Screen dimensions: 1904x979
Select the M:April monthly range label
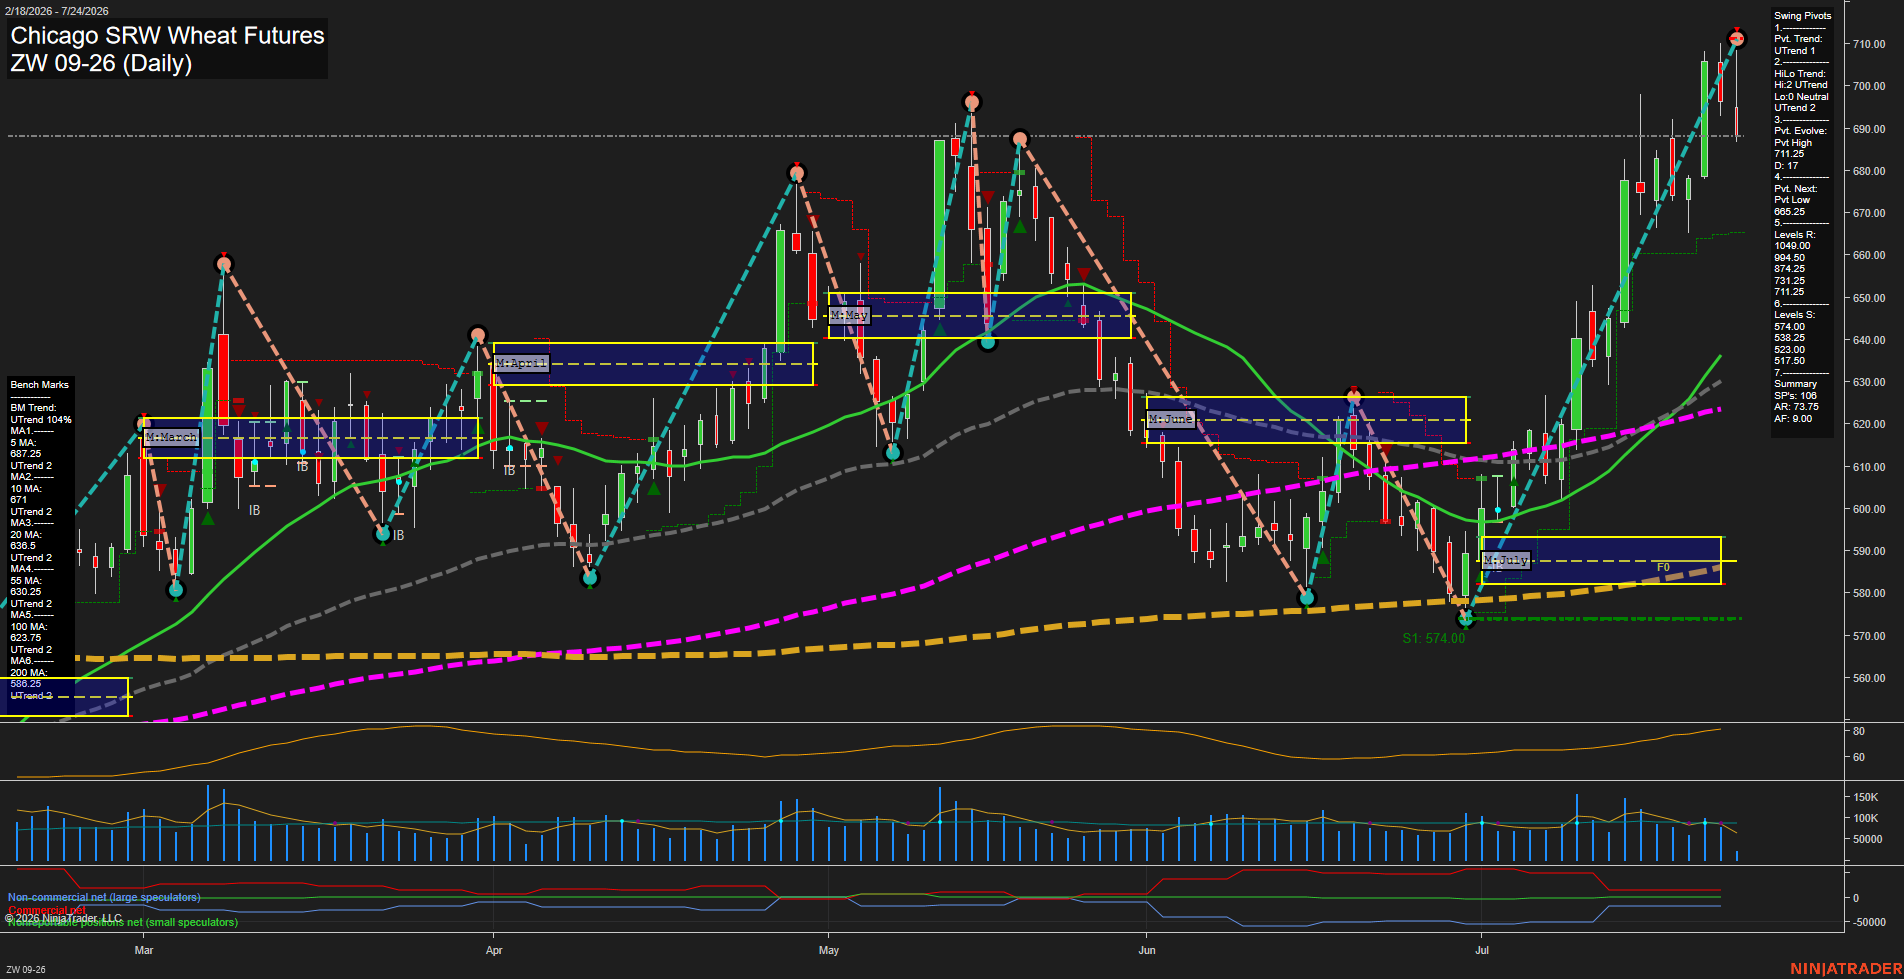click(x=521, y=363)
